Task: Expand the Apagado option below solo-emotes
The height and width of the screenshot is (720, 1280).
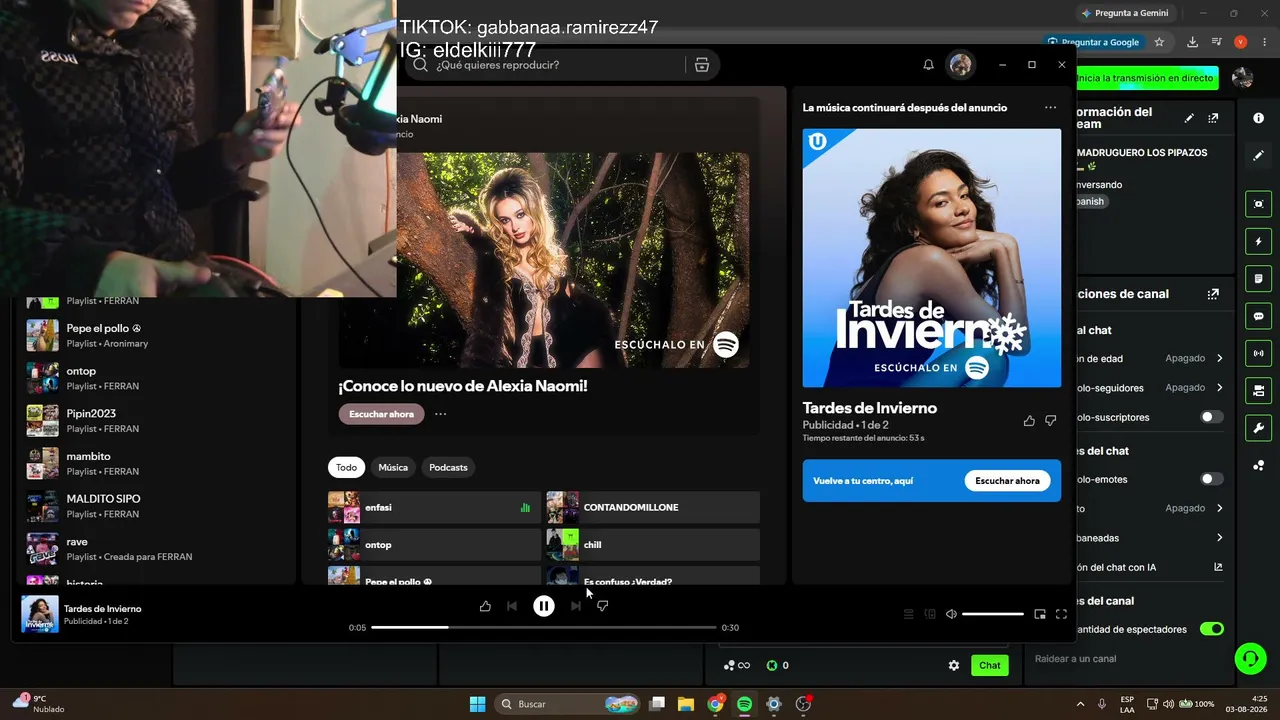Action: [x=1194, y=508]
